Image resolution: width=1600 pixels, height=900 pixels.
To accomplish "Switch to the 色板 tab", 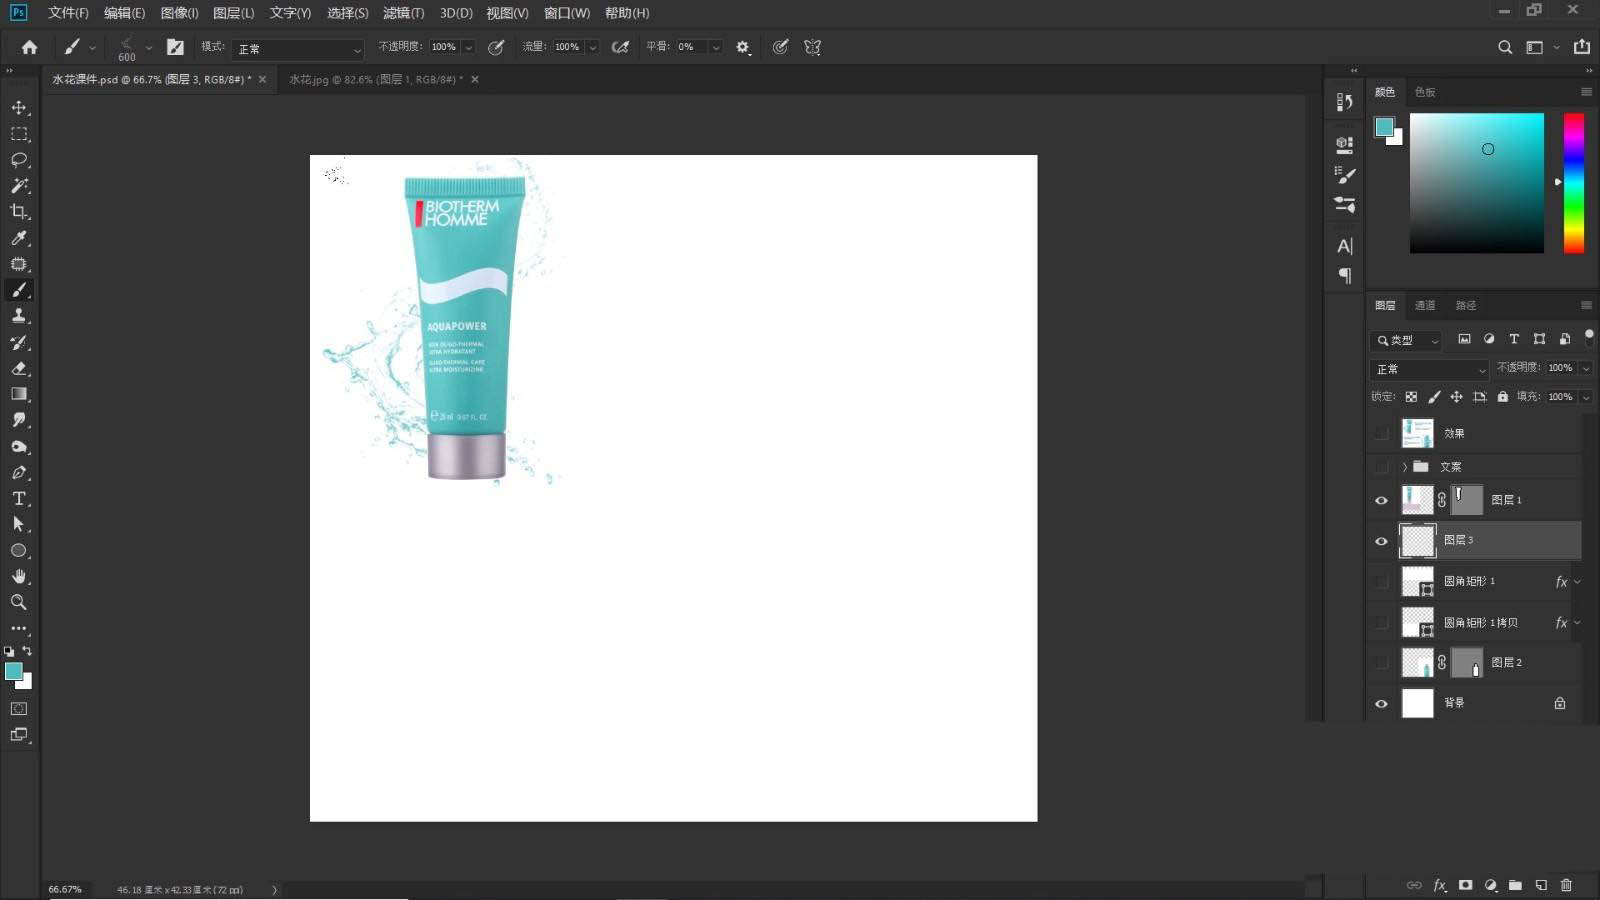I will coord(1425,92).
